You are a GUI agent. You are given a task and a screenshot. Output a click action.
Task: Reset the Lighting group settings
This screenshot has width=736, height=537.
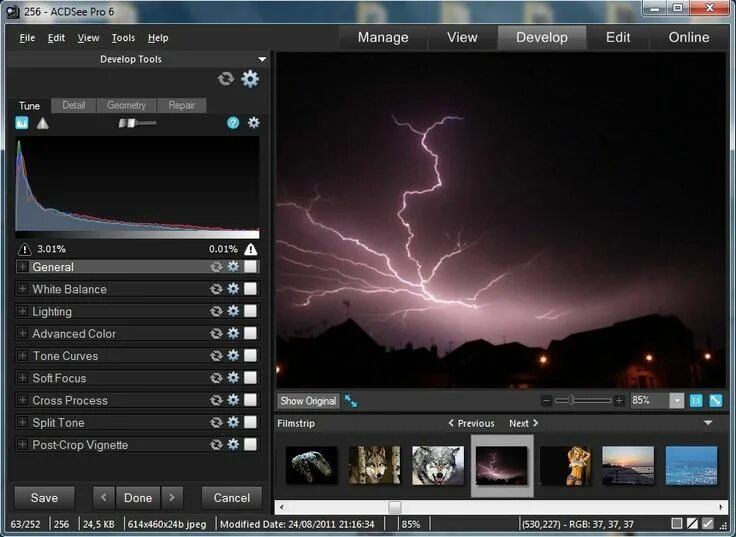click(x=216, y=311)
